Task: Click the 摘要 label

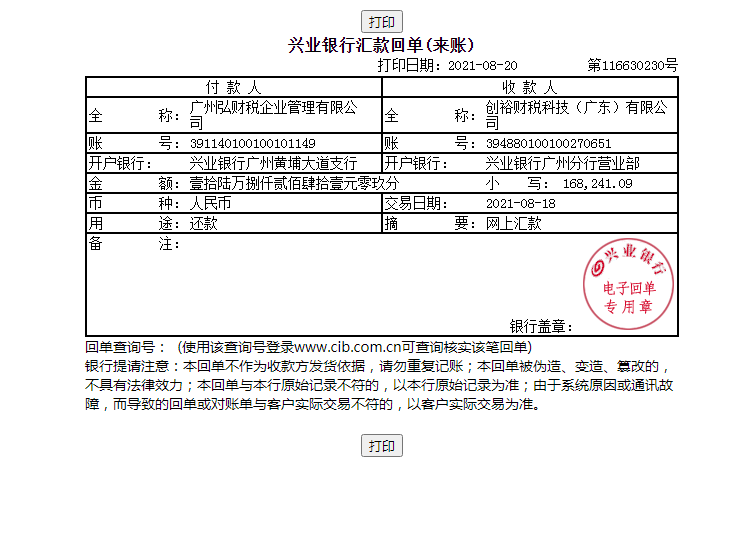Action: pyautogui.click(x=430, y=224)
